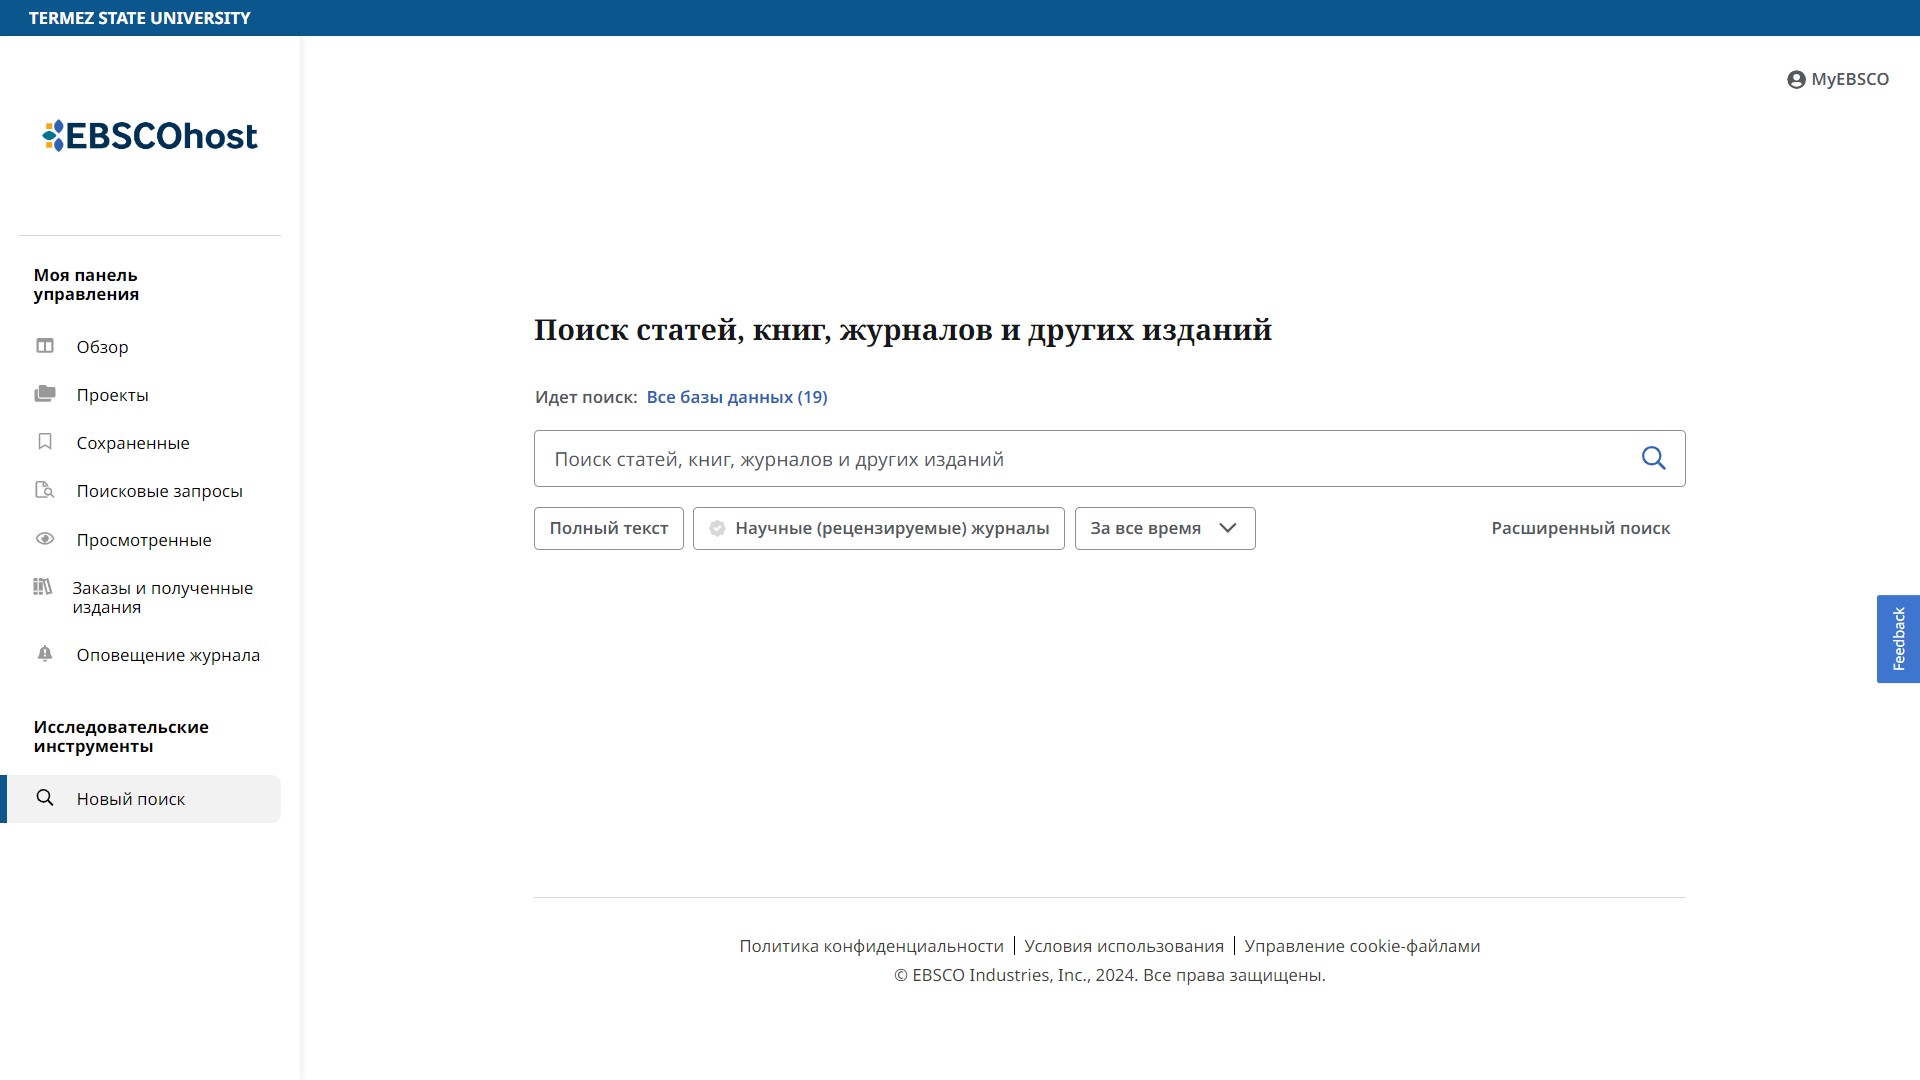Toggle the Полный текст filter
Screen dimensions: 1920x1080
(609, 528)
